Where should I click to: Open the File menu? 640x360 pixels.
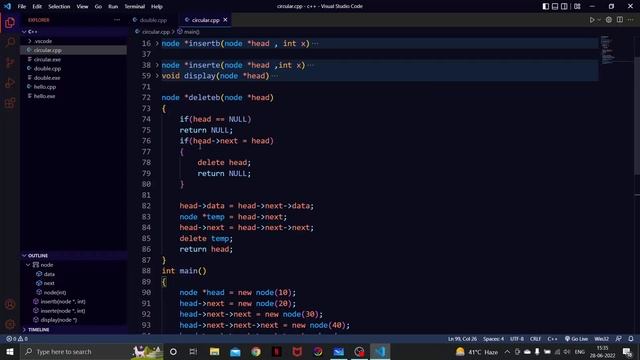[22, 6]
